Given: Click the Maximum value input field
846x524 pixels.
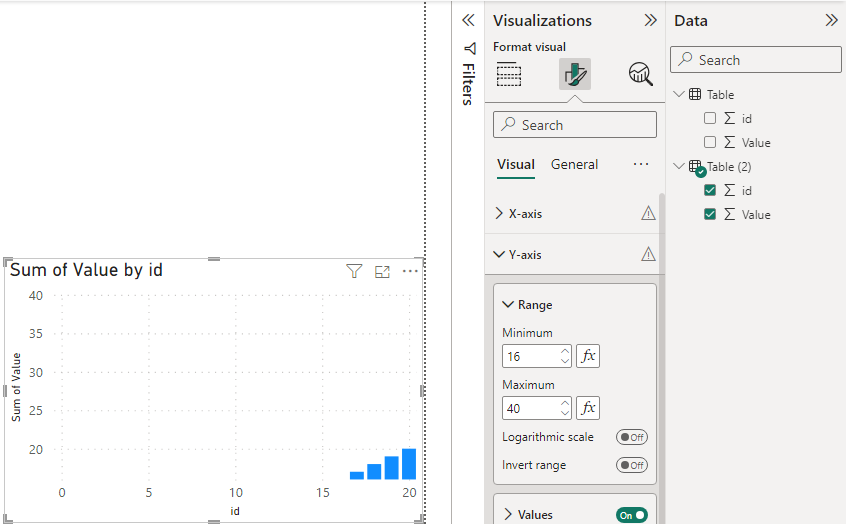Looking at the screenshot, I should pos(531,408).
